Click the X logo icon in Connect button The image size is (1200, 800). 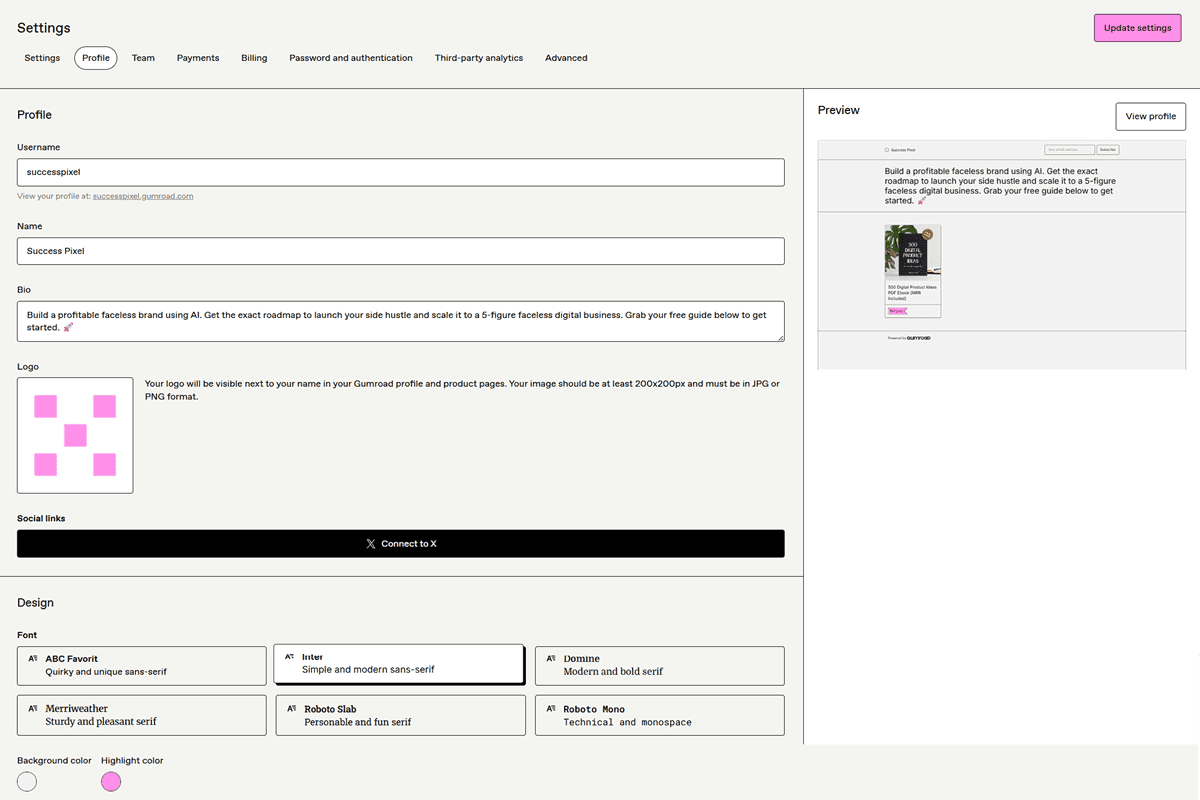tap(371, 544)
